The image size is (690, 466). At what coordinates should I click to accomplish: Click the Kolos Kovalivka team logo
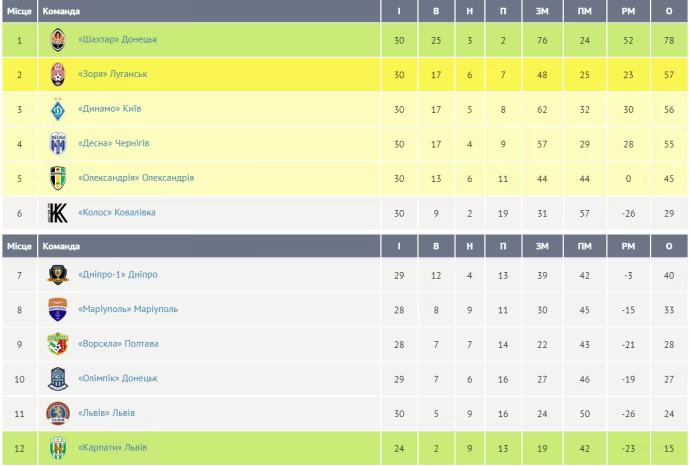[58, 213]
